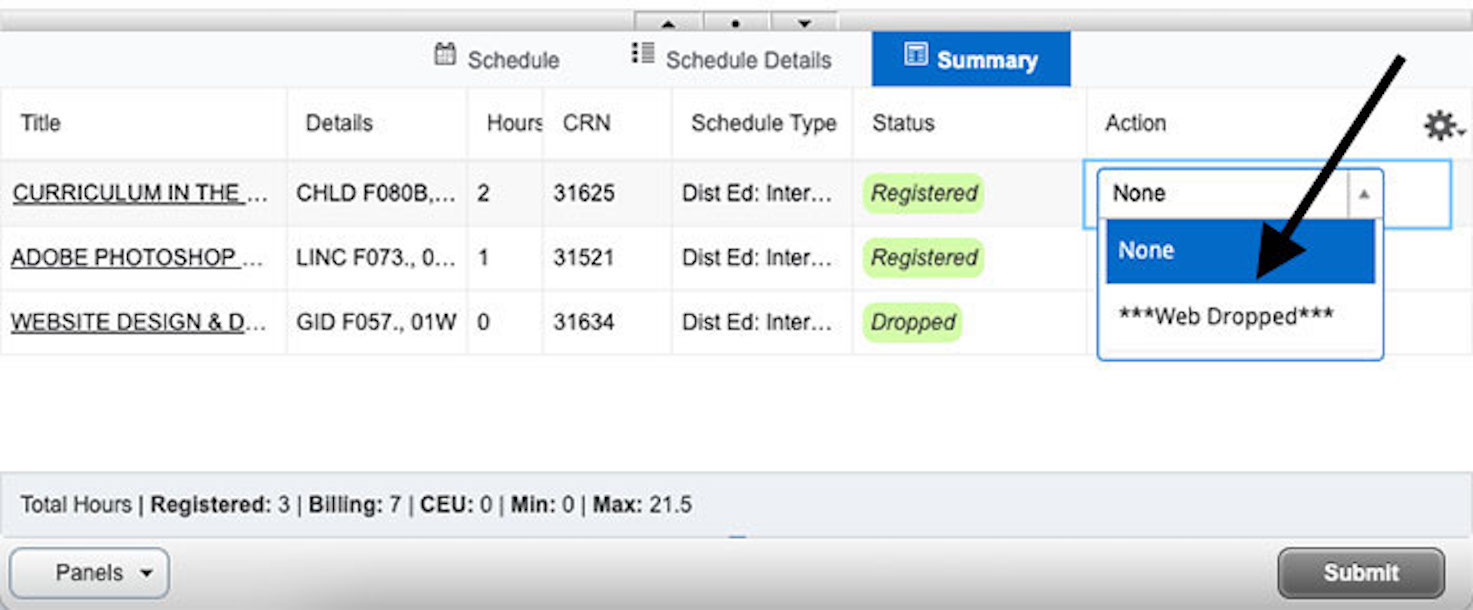This screenshot has width=1473, height=610.
Task: Sort by the Title column header
Action: click(41, 123)
